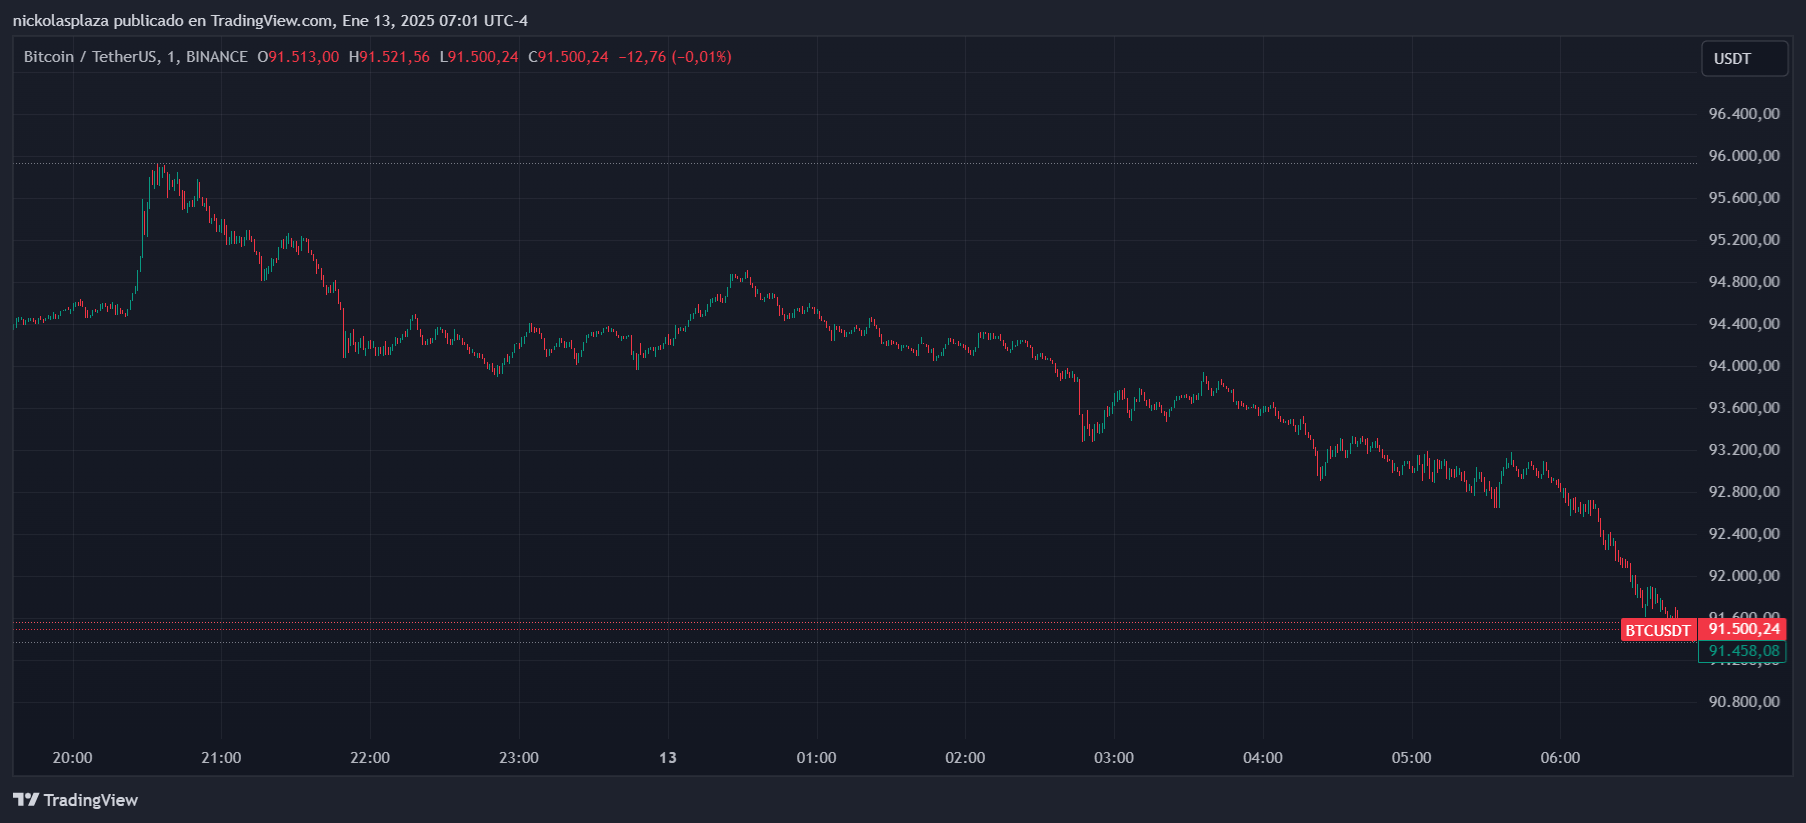Click the high value H91.521,56

[389, 57]
